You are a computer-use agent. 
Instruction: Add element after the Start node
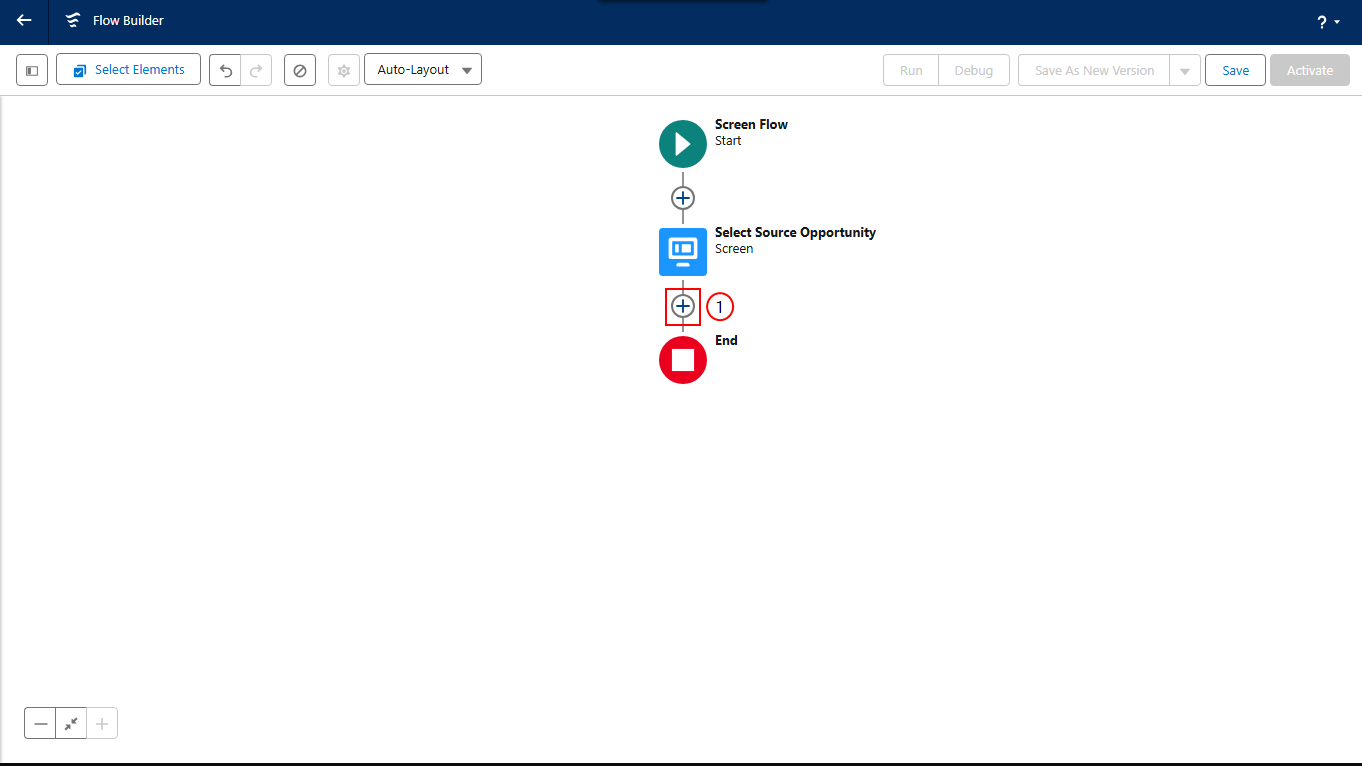click(x=683, y=198)
